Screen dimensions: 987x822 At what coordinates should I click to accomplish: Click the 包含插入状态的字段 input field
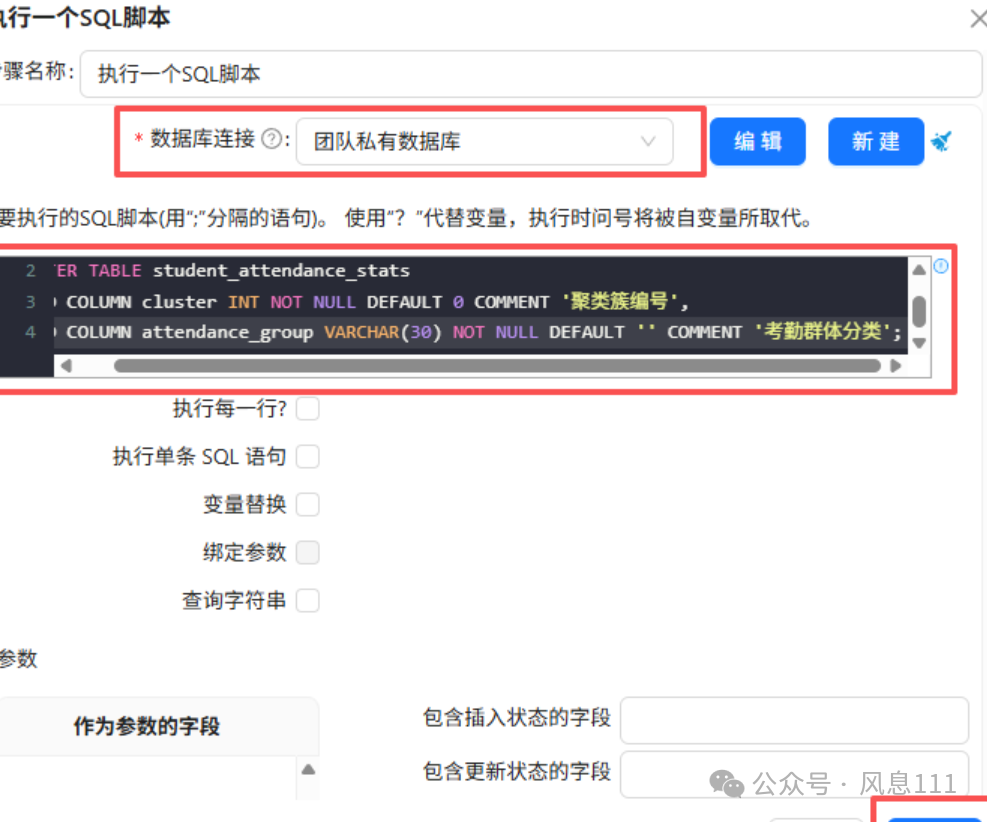(794, 720)
